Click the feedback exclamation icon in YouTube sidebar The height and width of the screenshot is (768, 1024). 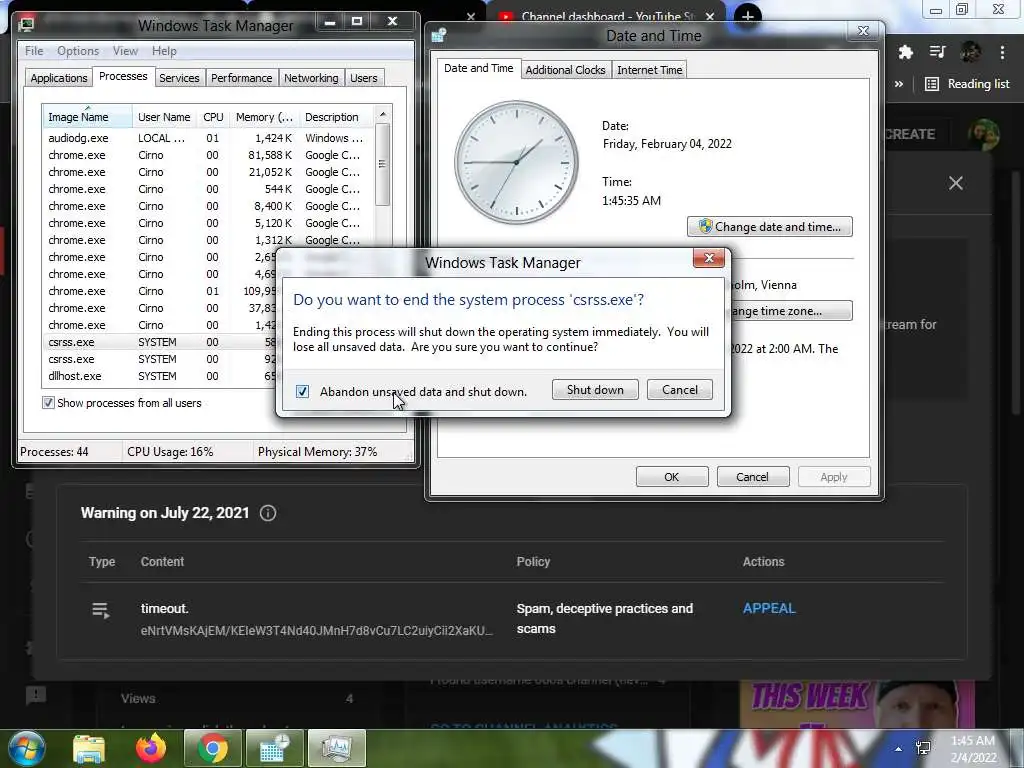[36, 696]
